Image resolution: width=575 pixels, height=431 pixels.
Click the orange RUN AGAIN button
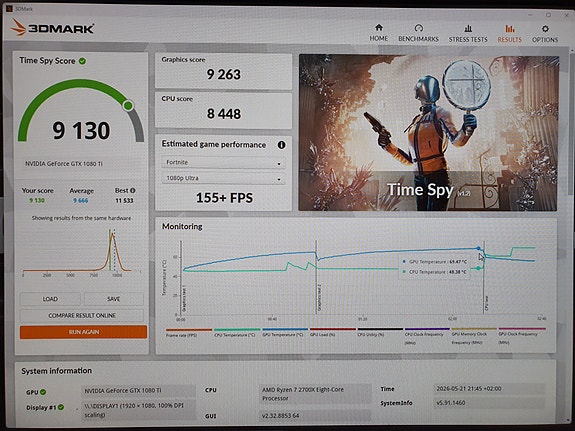[x=84, y=332]
